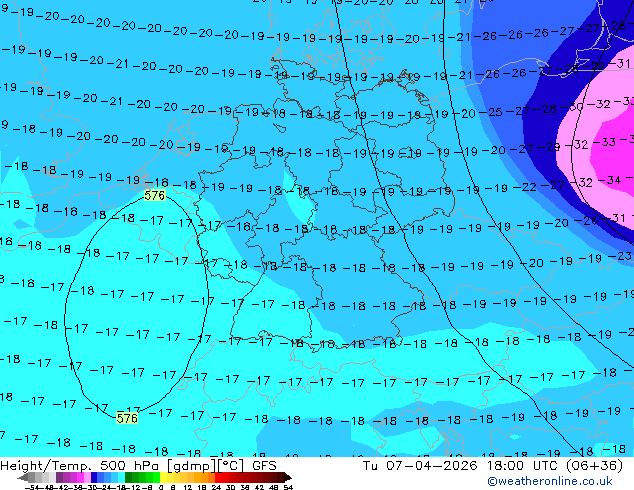
Task: Click the '(06+36)' forecast run label
Action: pos(594,466)
